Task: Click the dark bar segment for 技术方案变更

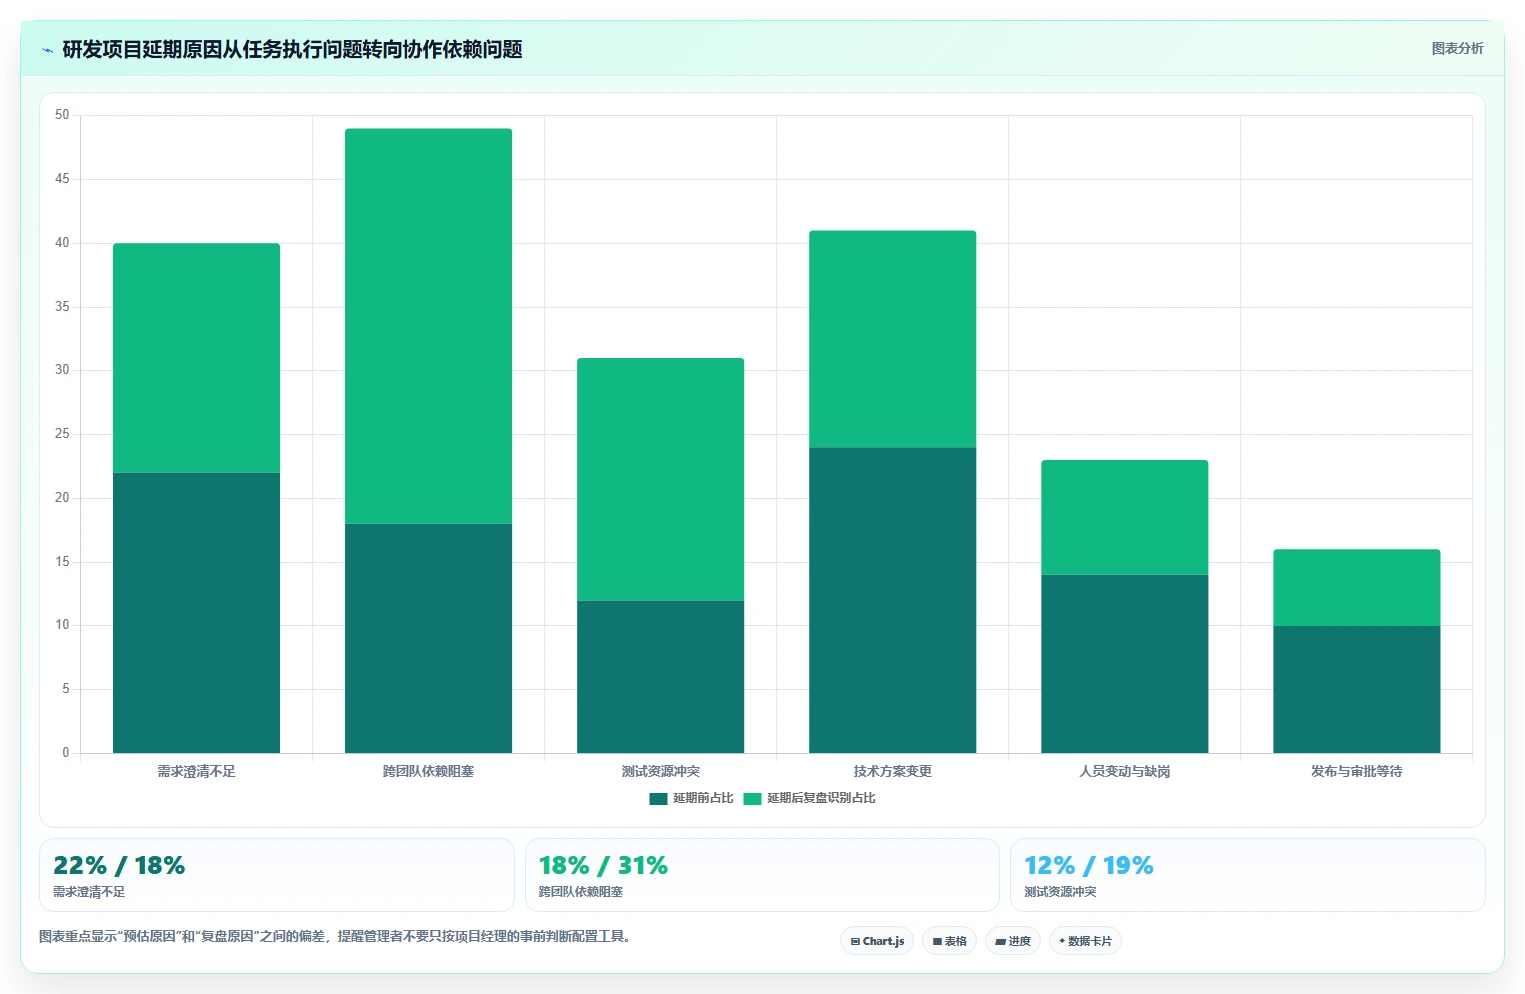Action: [x=892, y=600]
